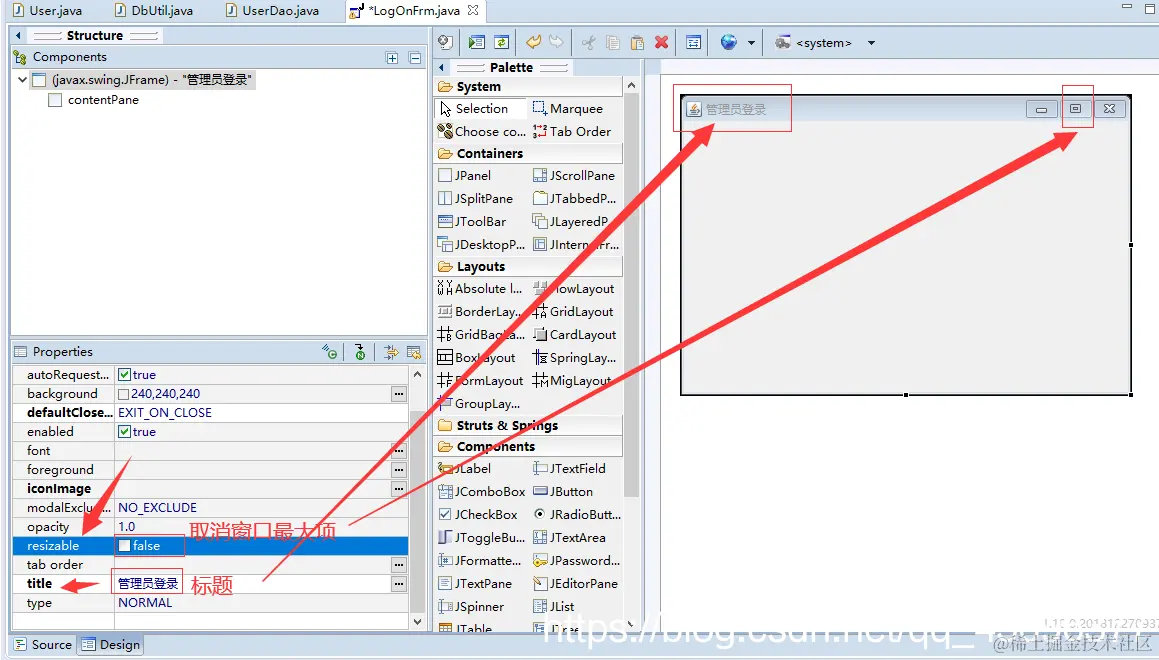1159x660 pixels.
Task: Open iconImage property ellipsis button
Action: 398,489
